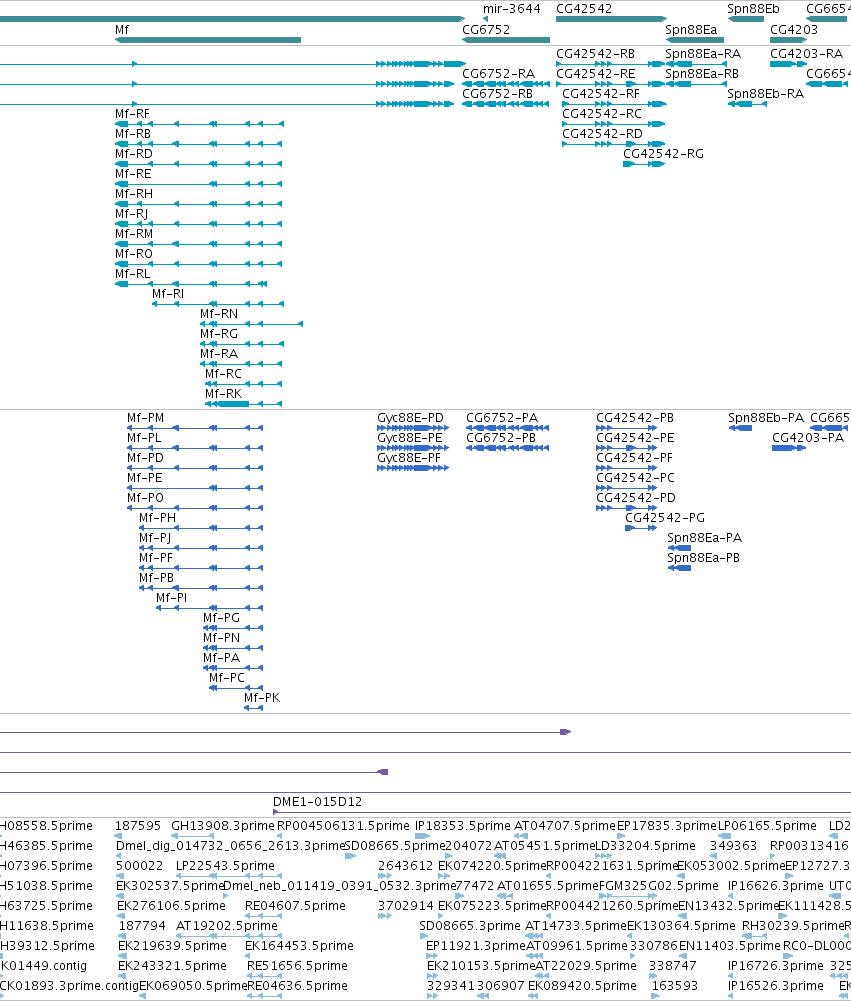Click the Mf-RO transcript
The width and height of the screenshot is (851, 1001).
199,264
